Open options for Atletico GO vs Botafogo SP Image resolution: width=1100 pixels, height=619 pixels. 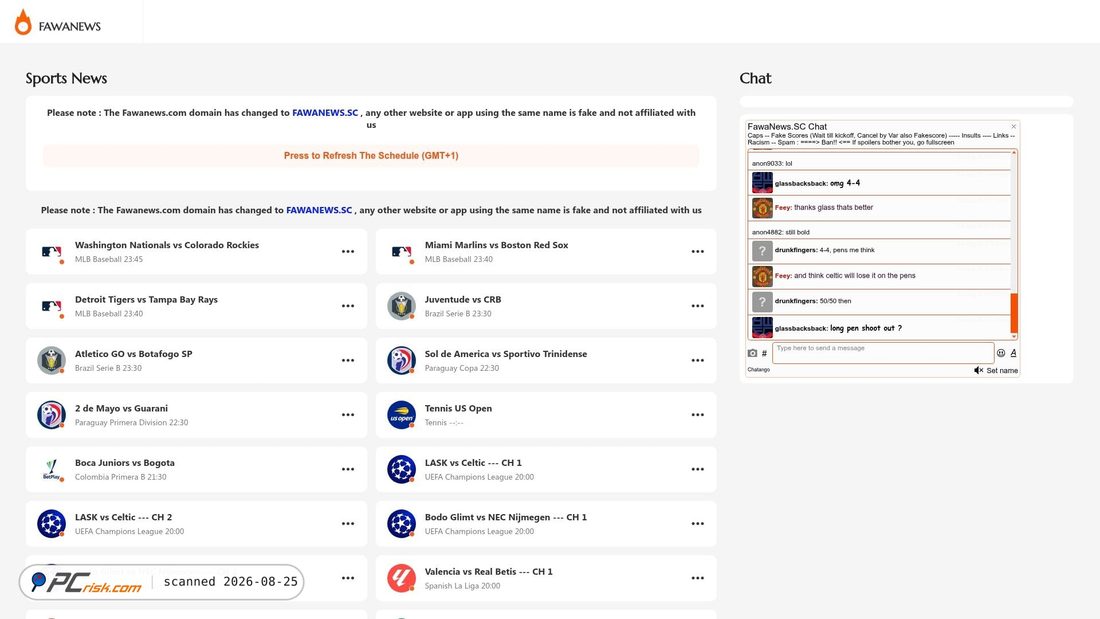[x=348, y=360]
